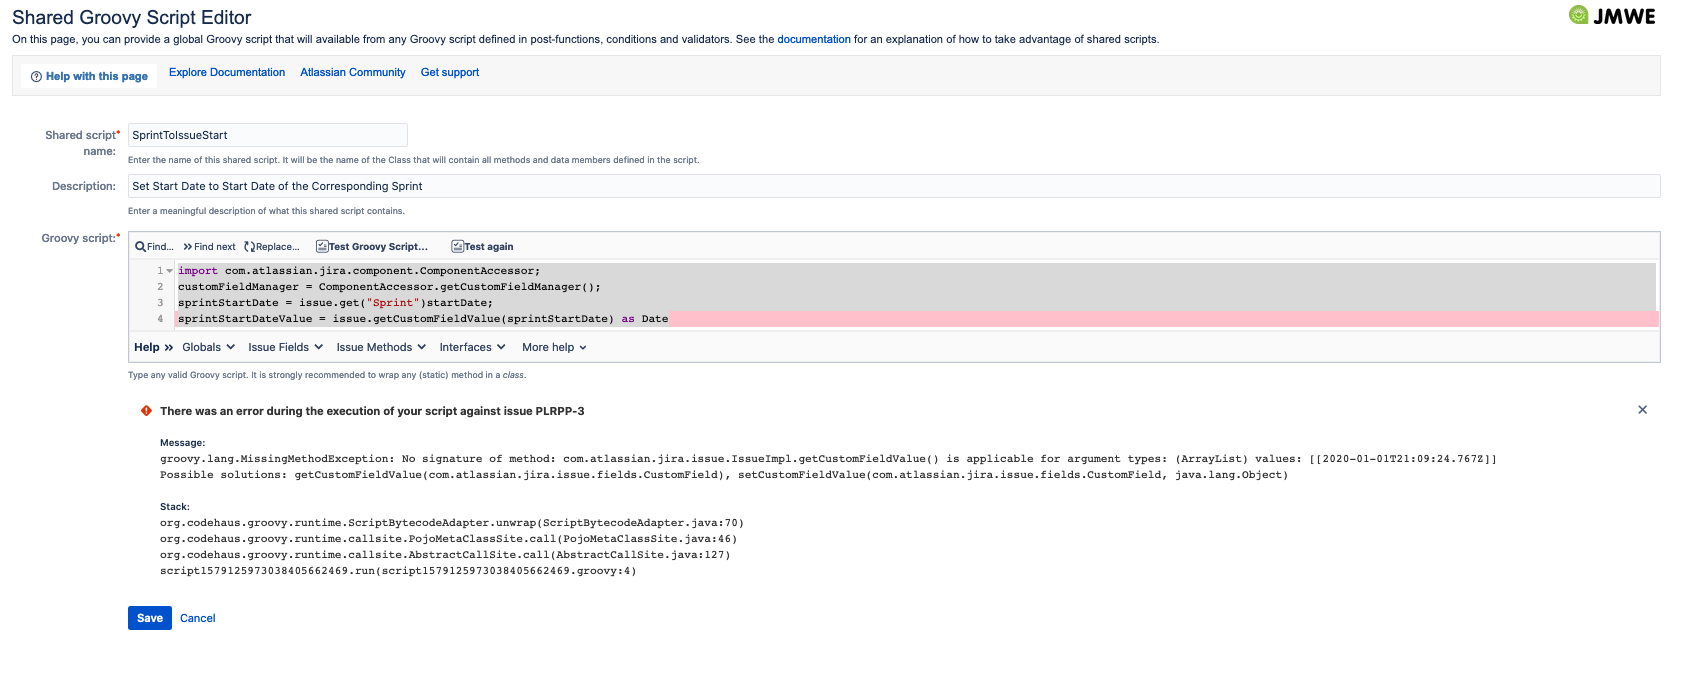Click the Test again toolbar button
Screen dimensions: 1683x676
(482, 247)
